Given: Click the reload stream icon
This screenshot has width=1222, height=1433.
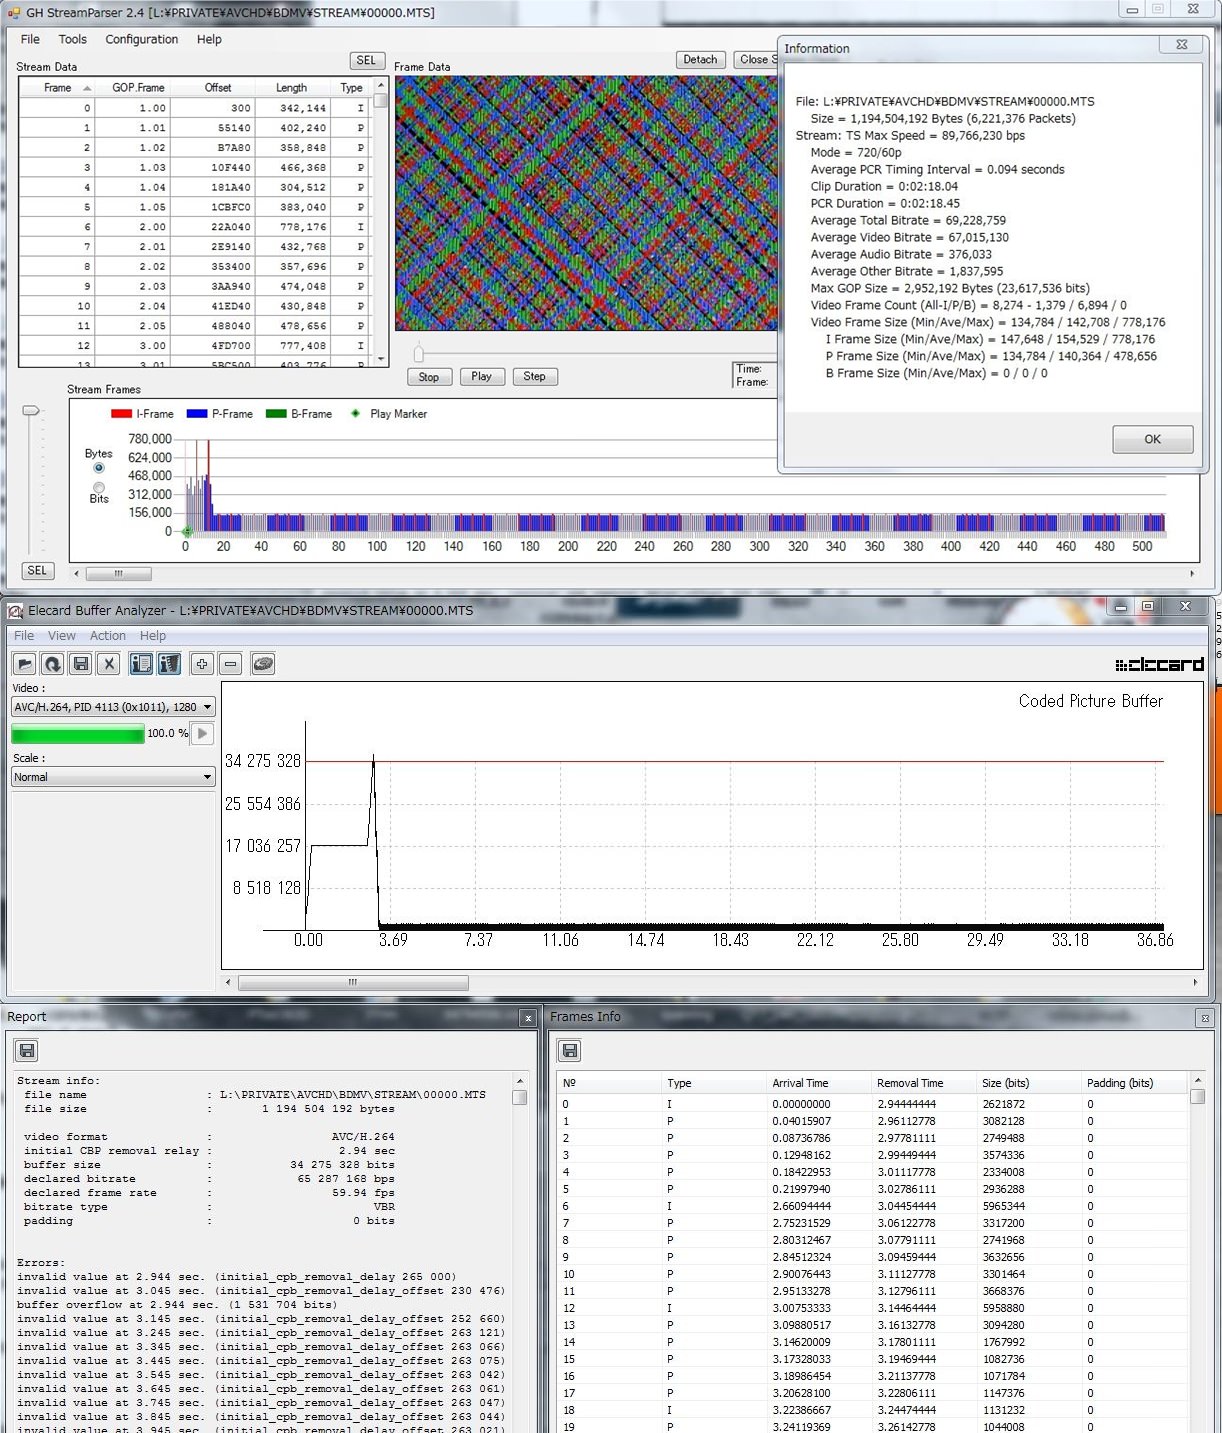Looking at the screenshot, I should click(53, 664).
